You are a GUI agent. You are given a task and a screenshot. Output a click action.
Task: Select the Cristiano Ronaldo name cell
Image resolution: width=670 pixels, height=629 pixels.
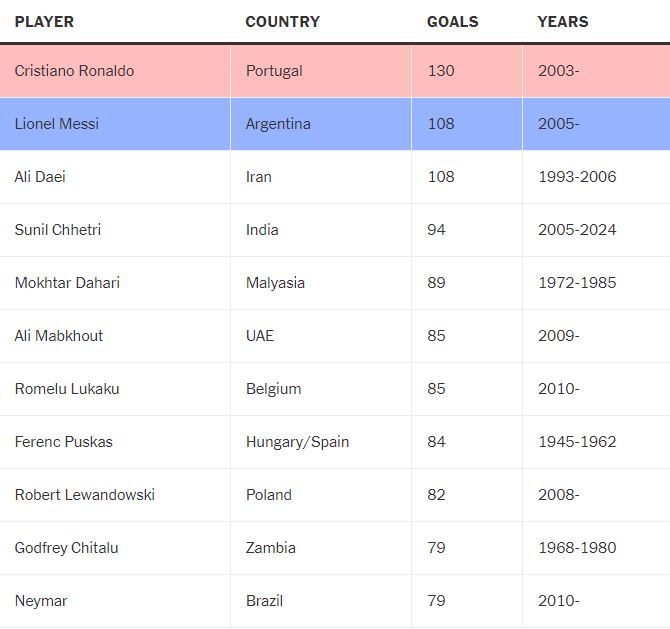coord(74,71)
